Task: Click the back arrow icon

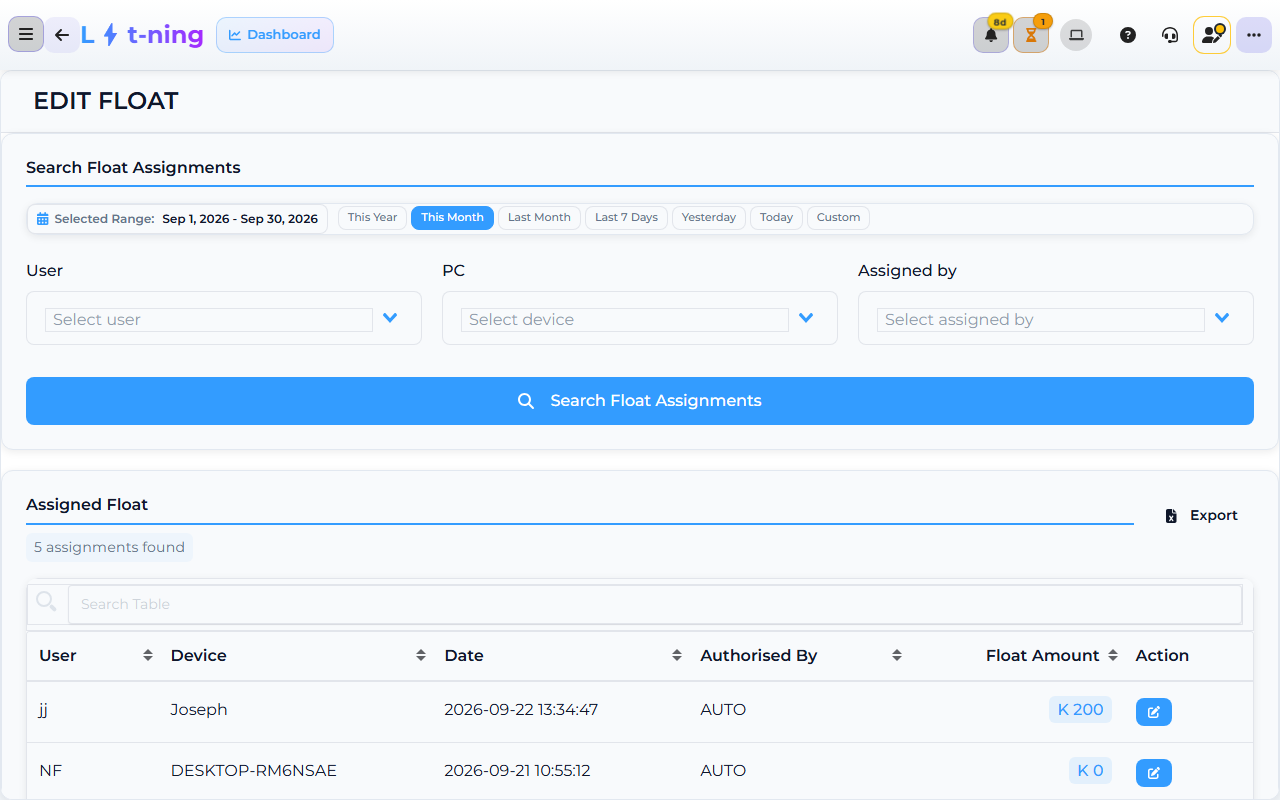Action: (62, 35)
